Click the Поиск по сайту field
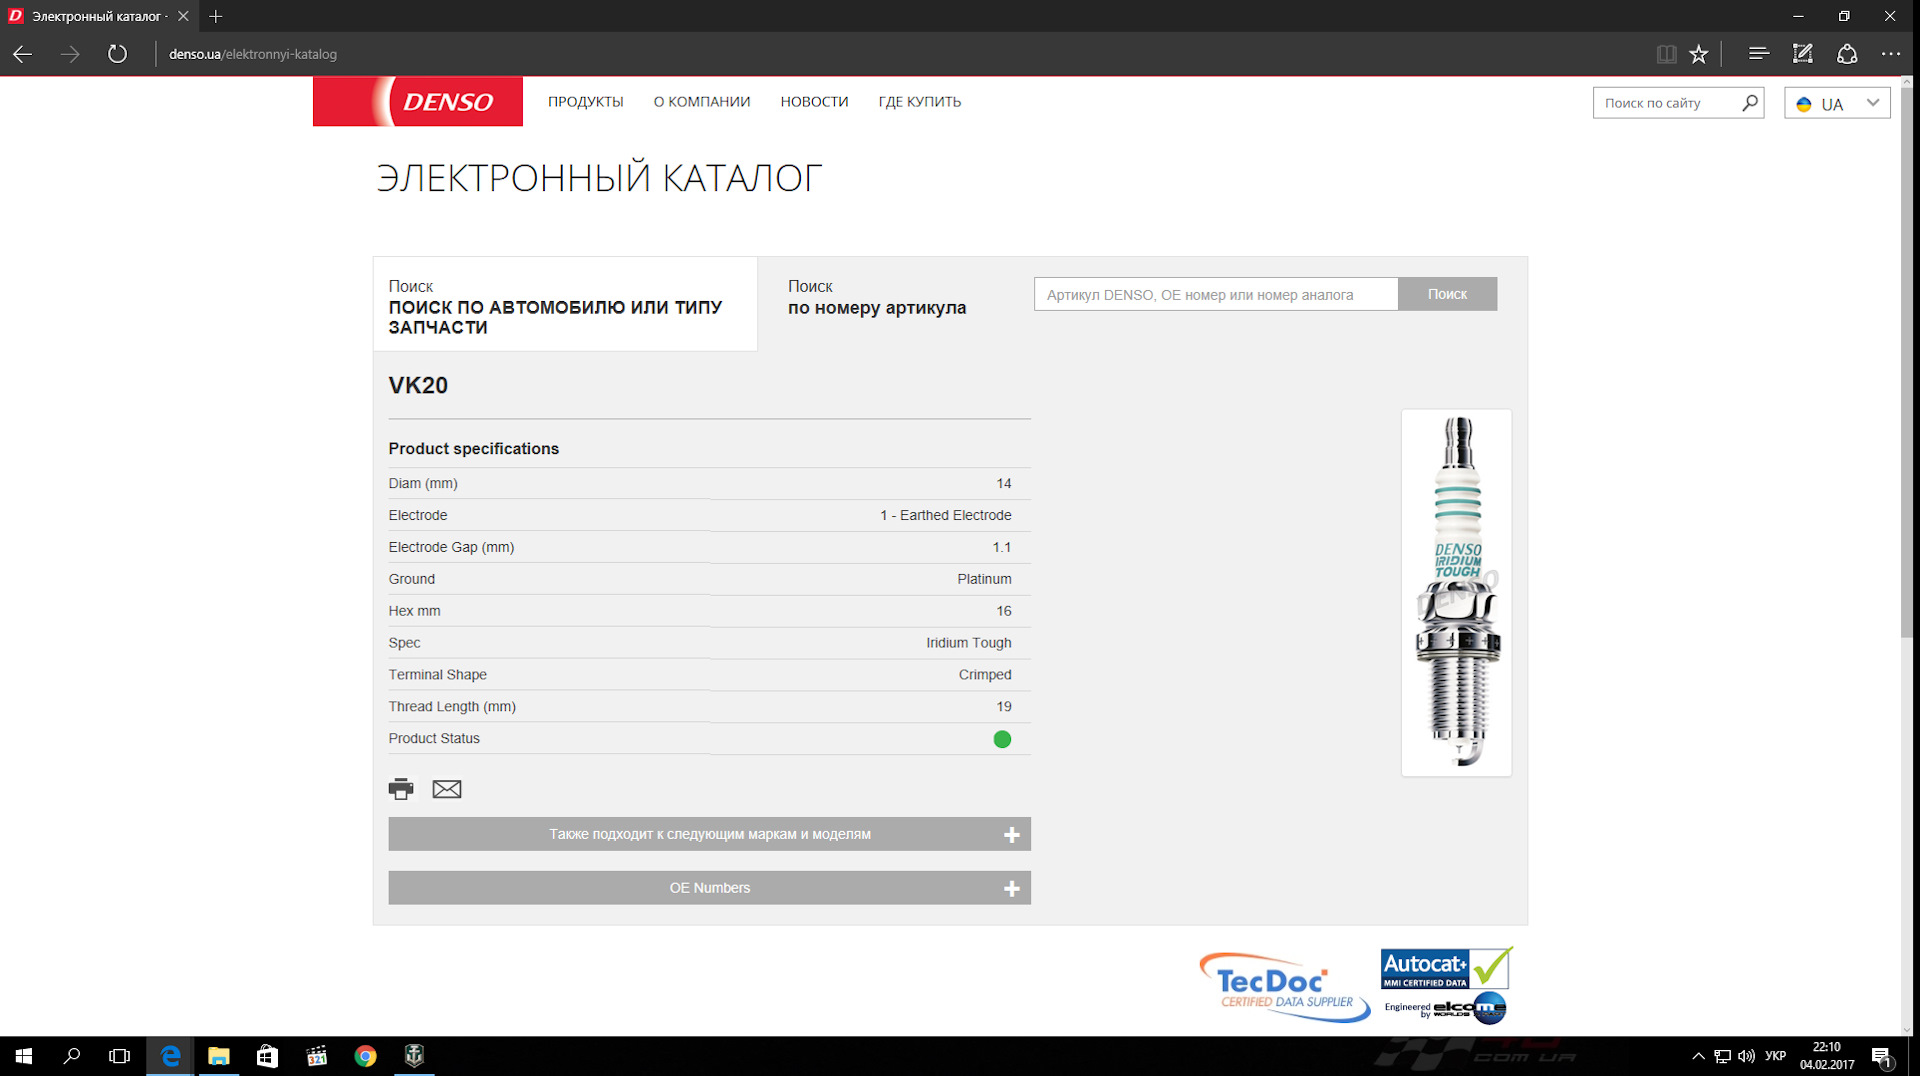1920x1076 pixels. click(x=1665, y=103)
